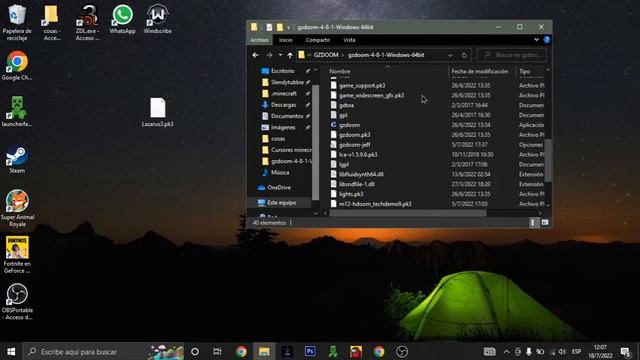Open Task View from the taskbar

[x=217, y=351]
